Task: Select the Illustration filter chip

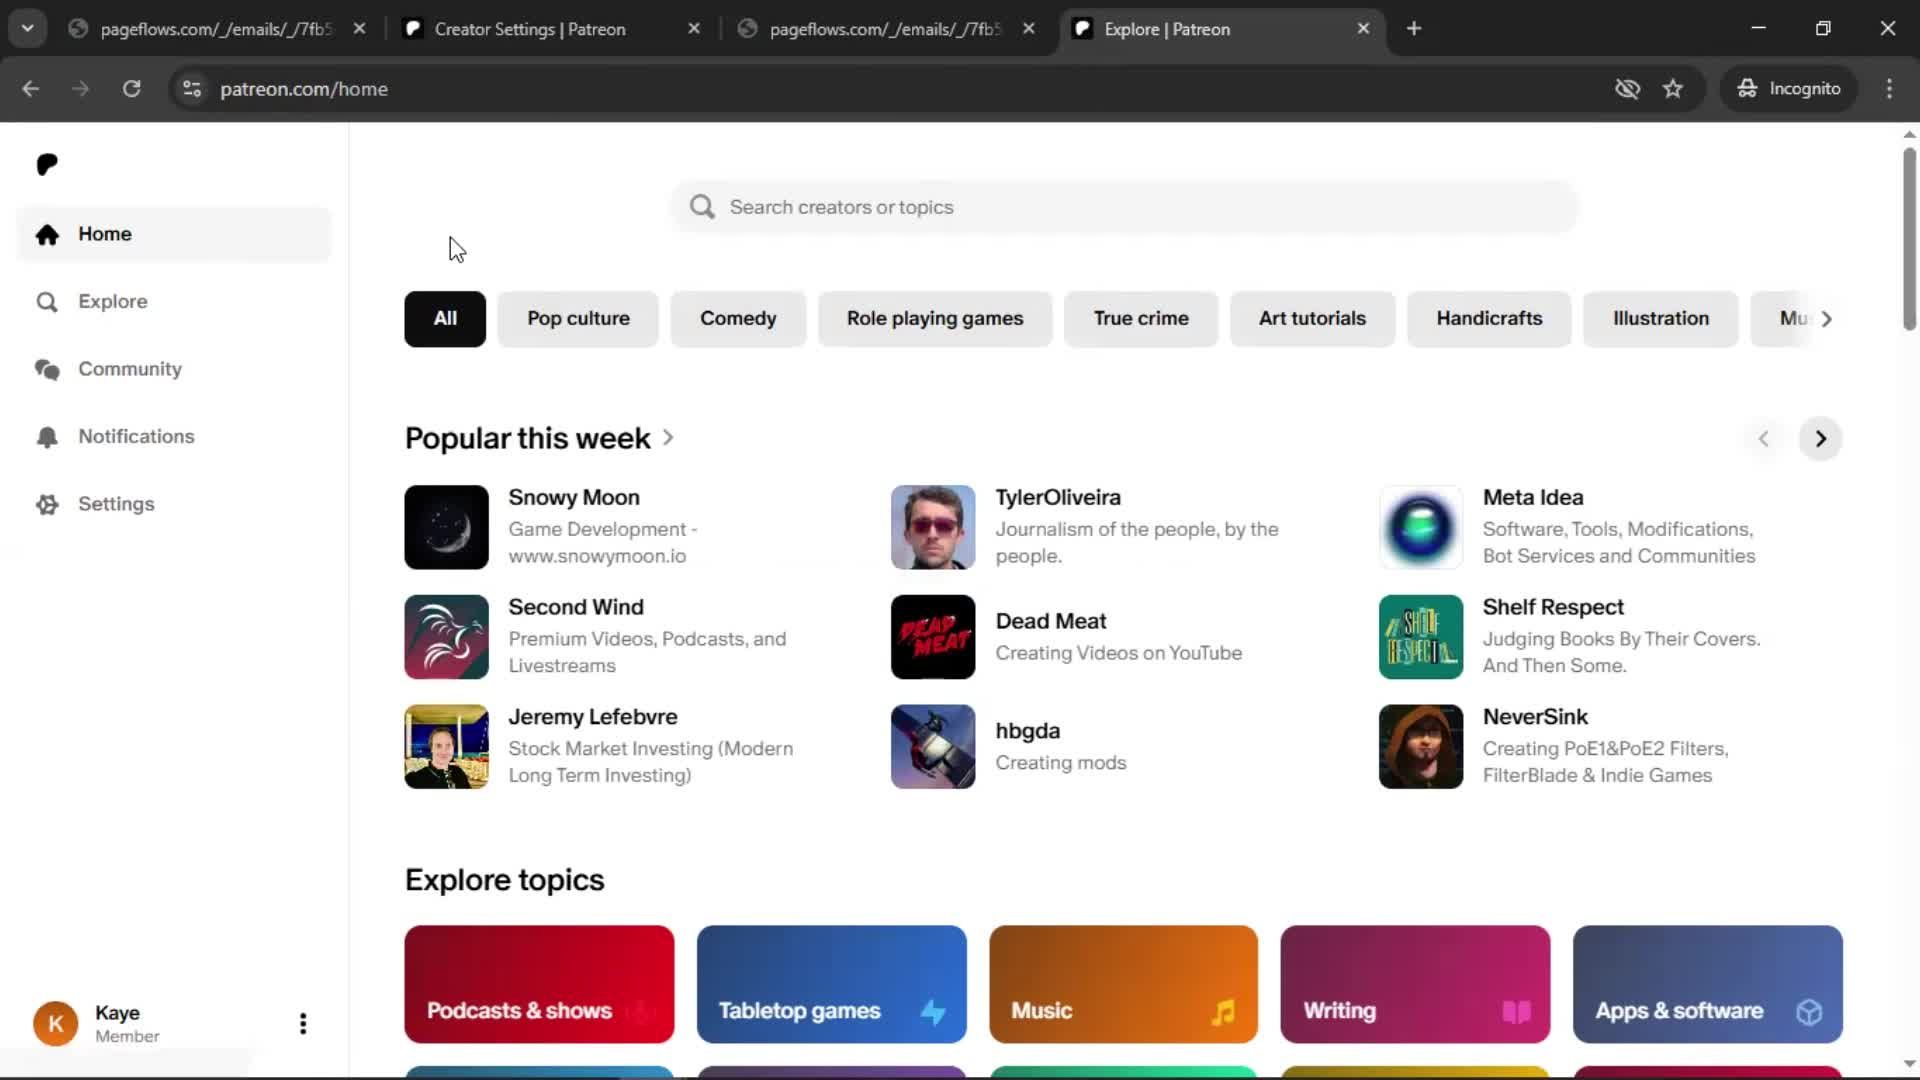Action: pos(1661,319)
